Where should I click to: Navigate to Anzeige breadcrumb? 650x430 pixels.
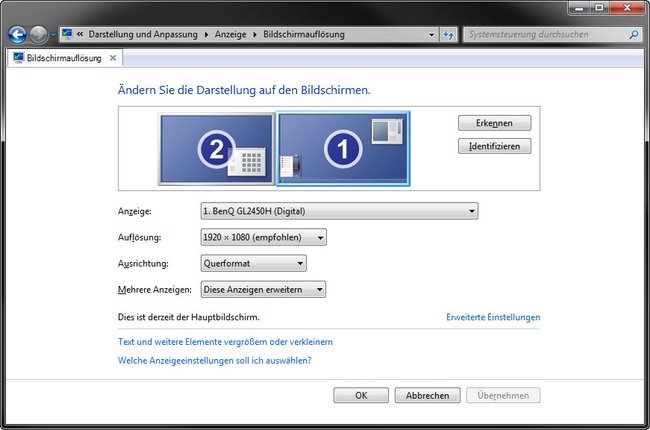[230, 34]
